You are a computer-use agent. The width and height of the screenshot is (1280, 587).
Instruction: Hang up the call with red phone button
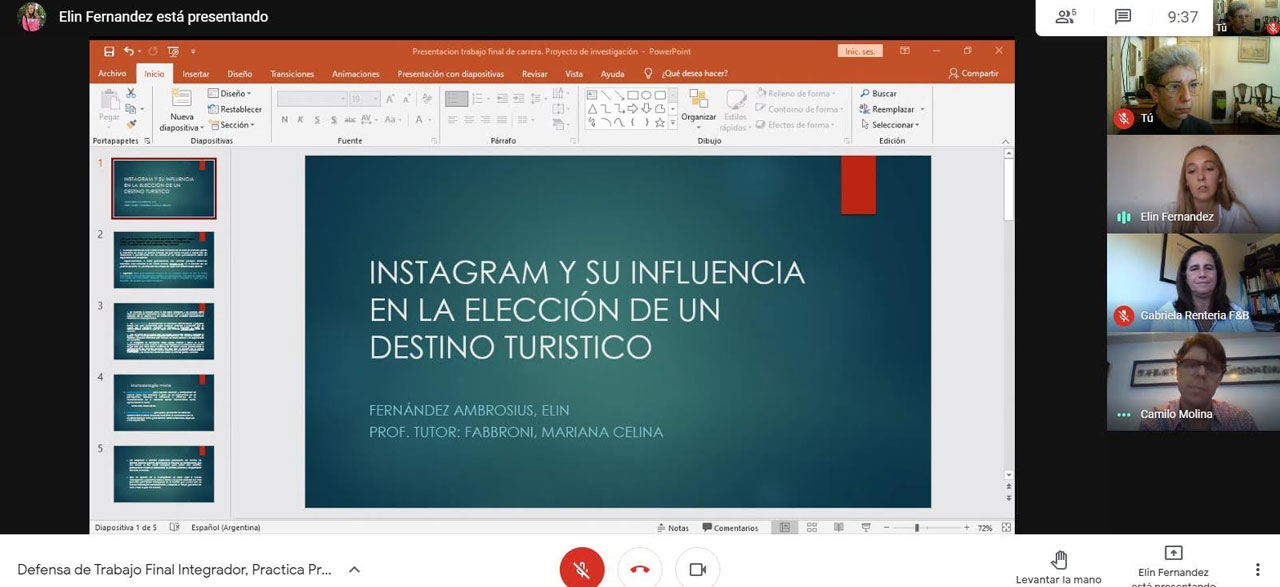(640, 569)
